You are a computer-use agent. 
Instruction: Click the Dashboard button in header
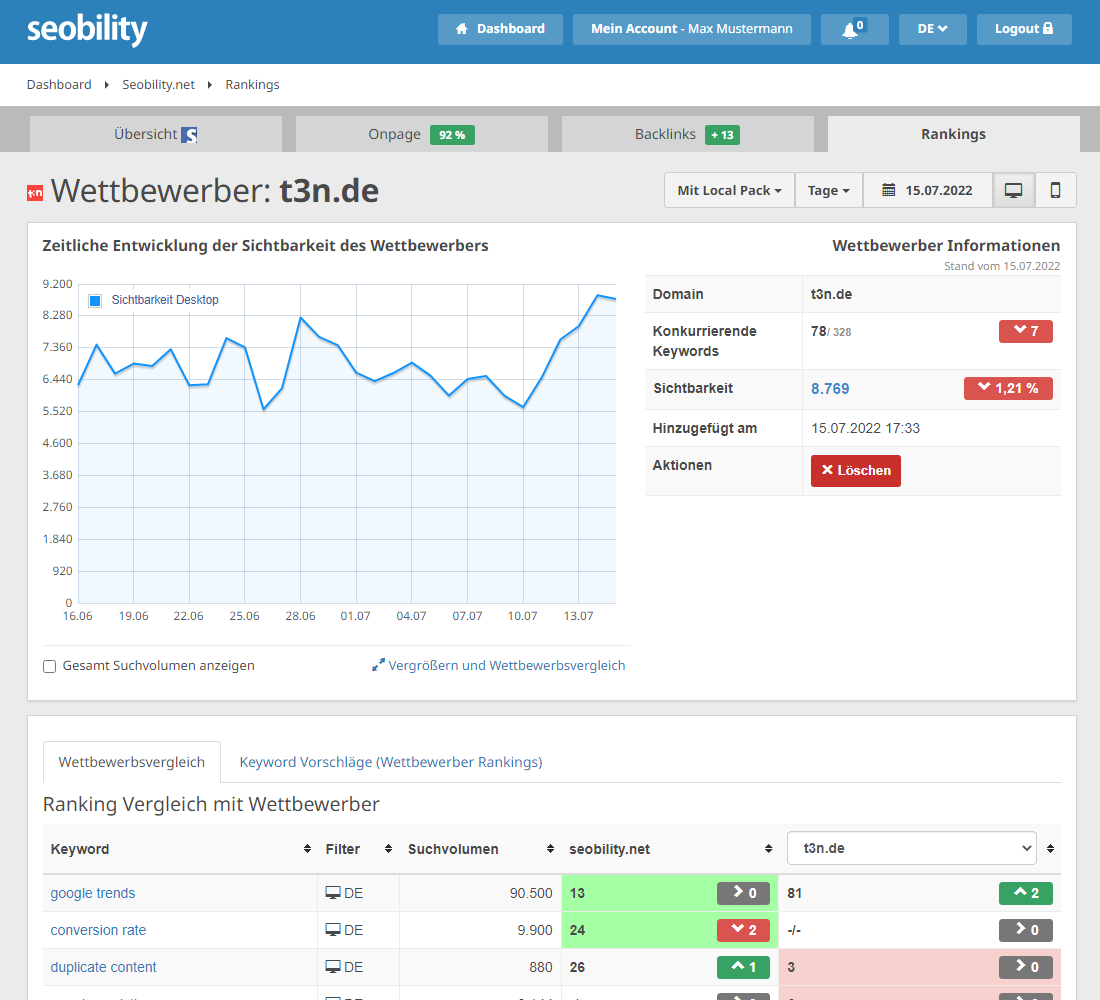tap(500, 29)
